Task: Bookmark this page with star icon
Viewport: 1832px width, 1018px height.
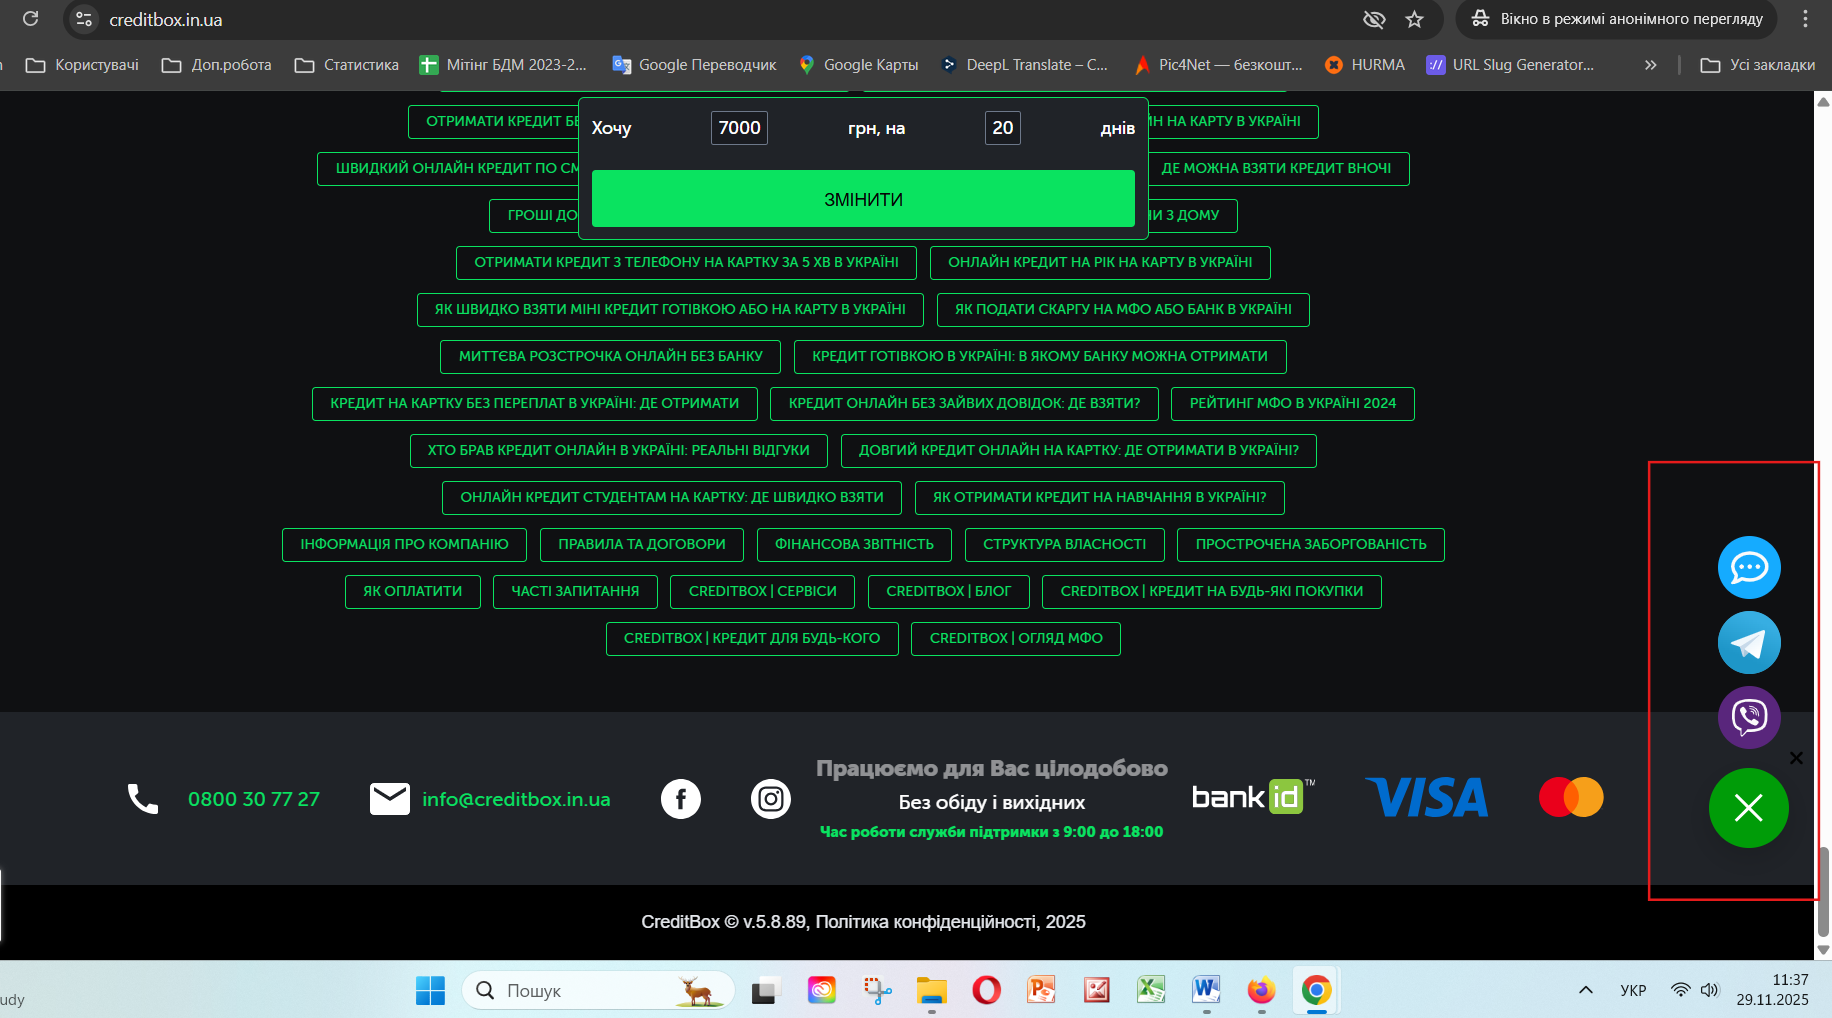Action: tap(1414, 19)
